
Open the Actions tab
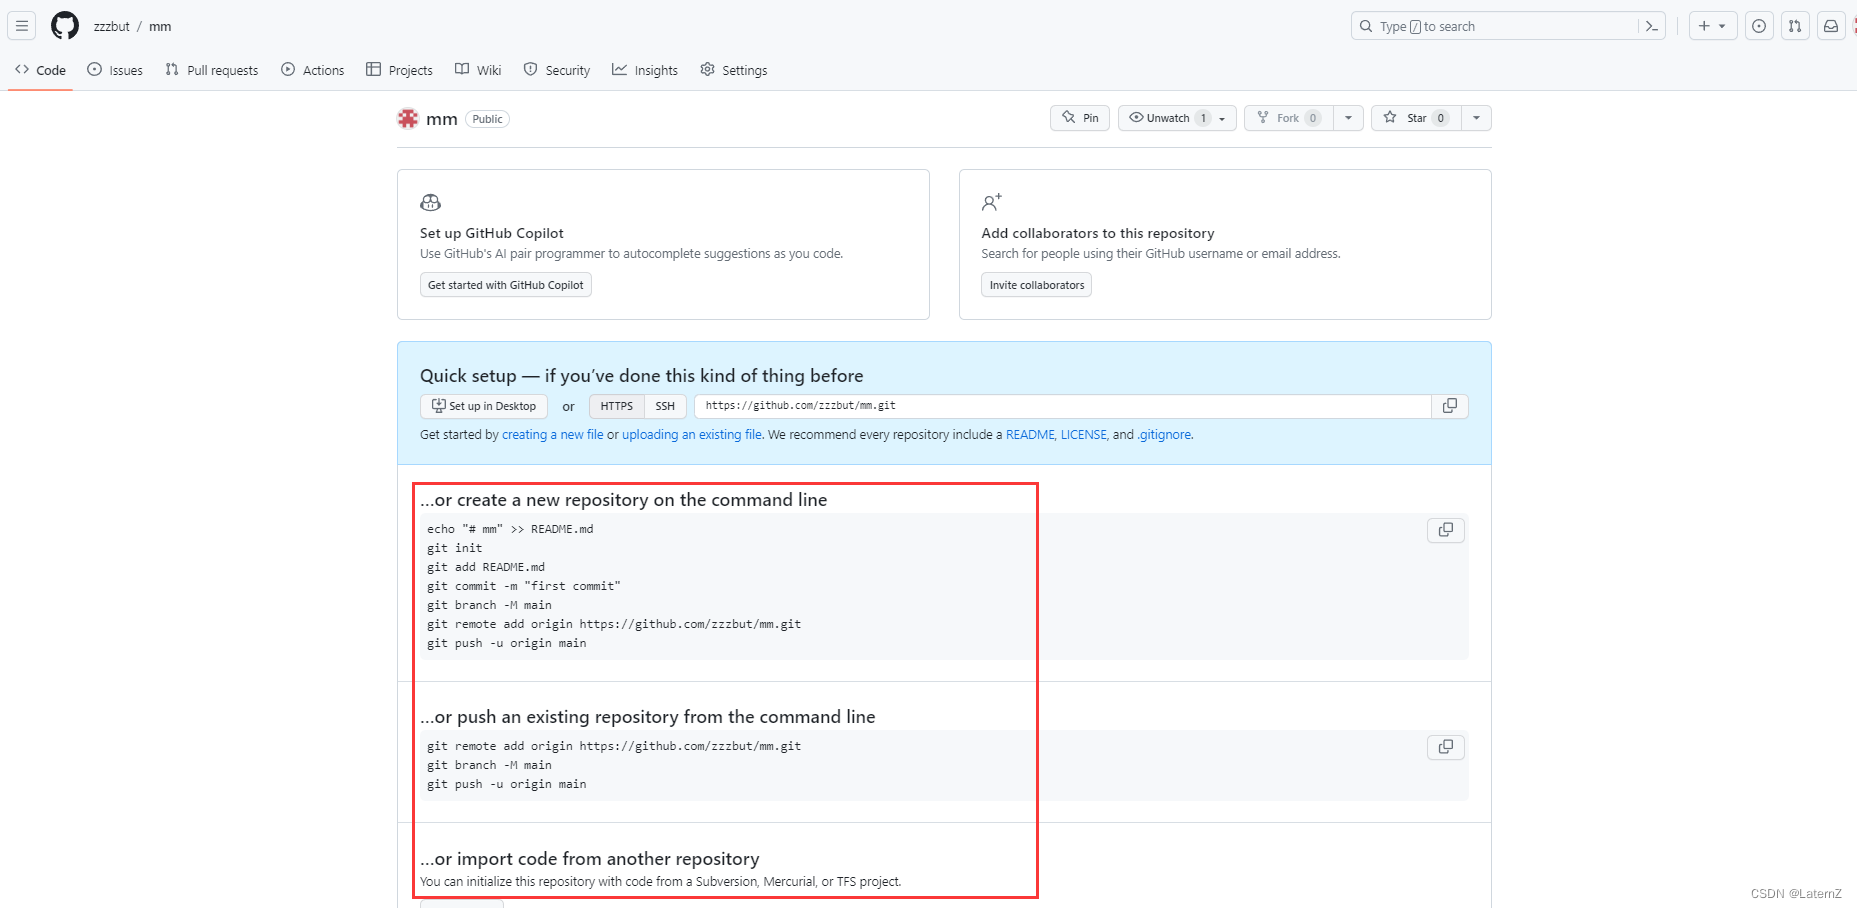[313, 70]
